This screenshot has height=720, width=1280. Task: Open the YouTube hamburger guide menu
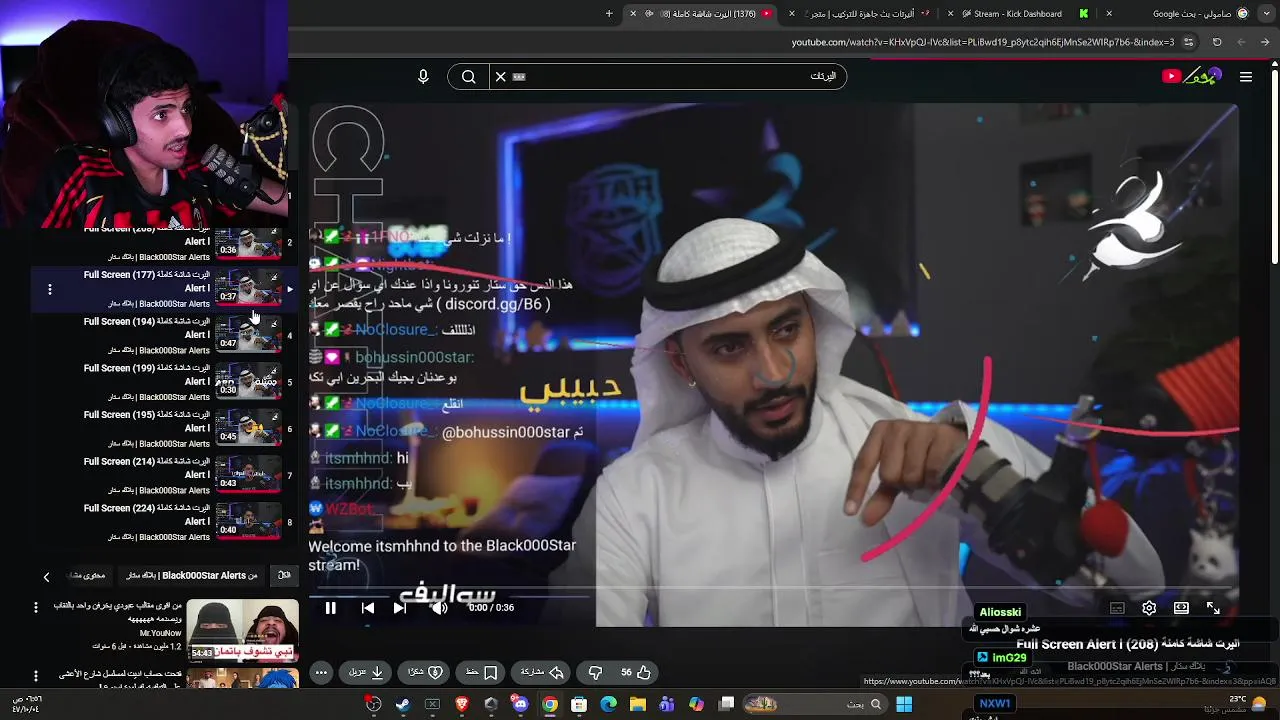[1246, 77]
